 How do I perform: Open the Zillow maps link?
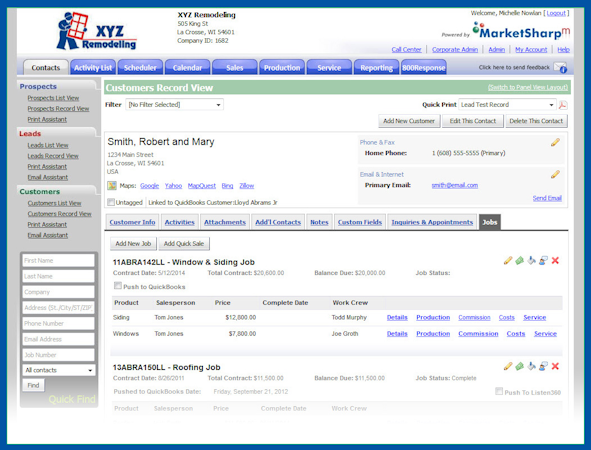(247, 185)
